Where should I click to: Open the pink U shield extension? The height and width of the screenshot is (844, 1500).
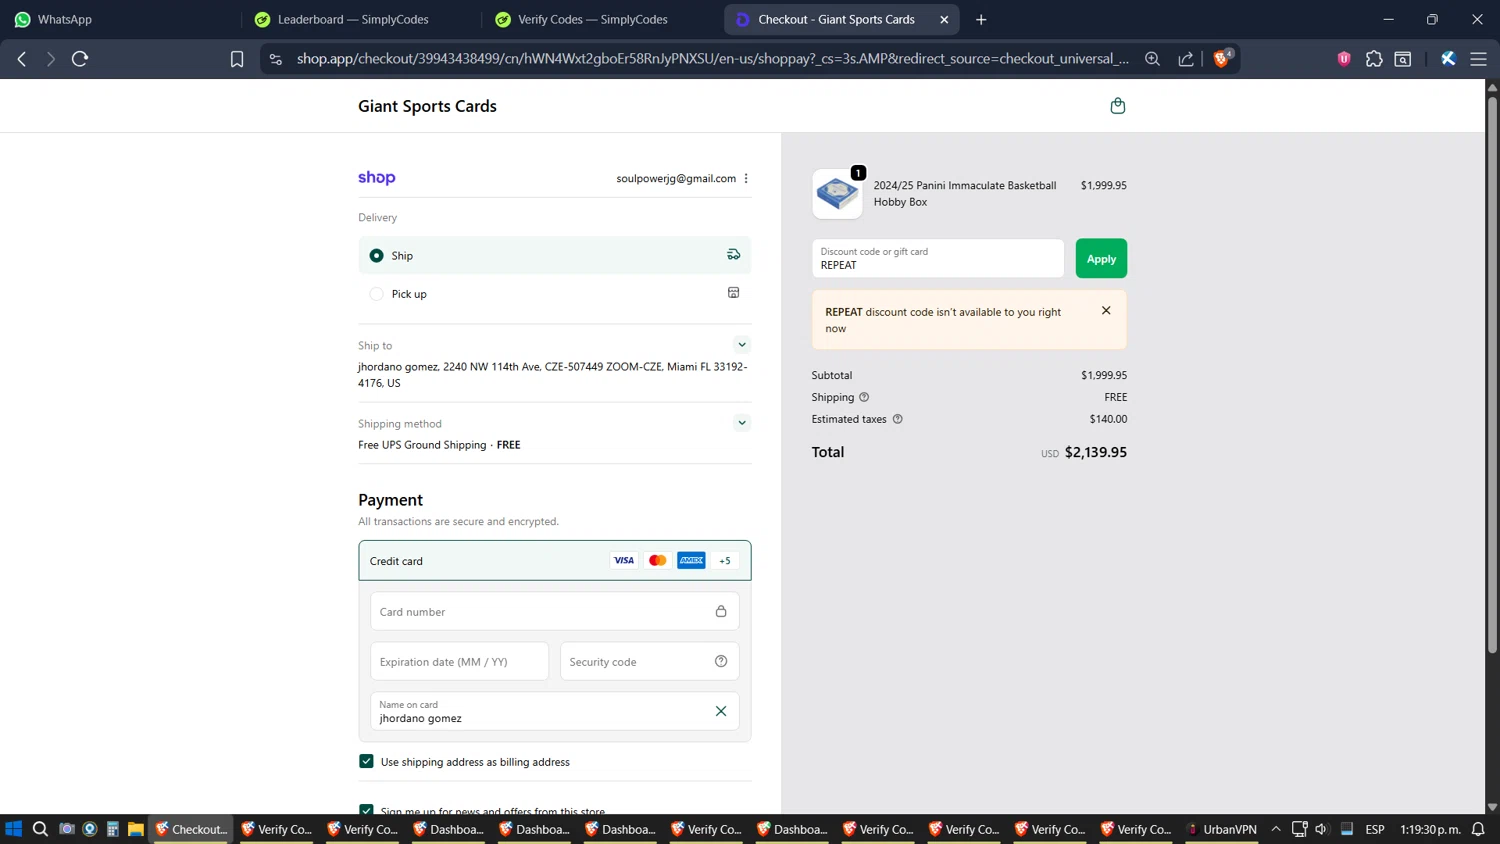(x=1344, y=59)
